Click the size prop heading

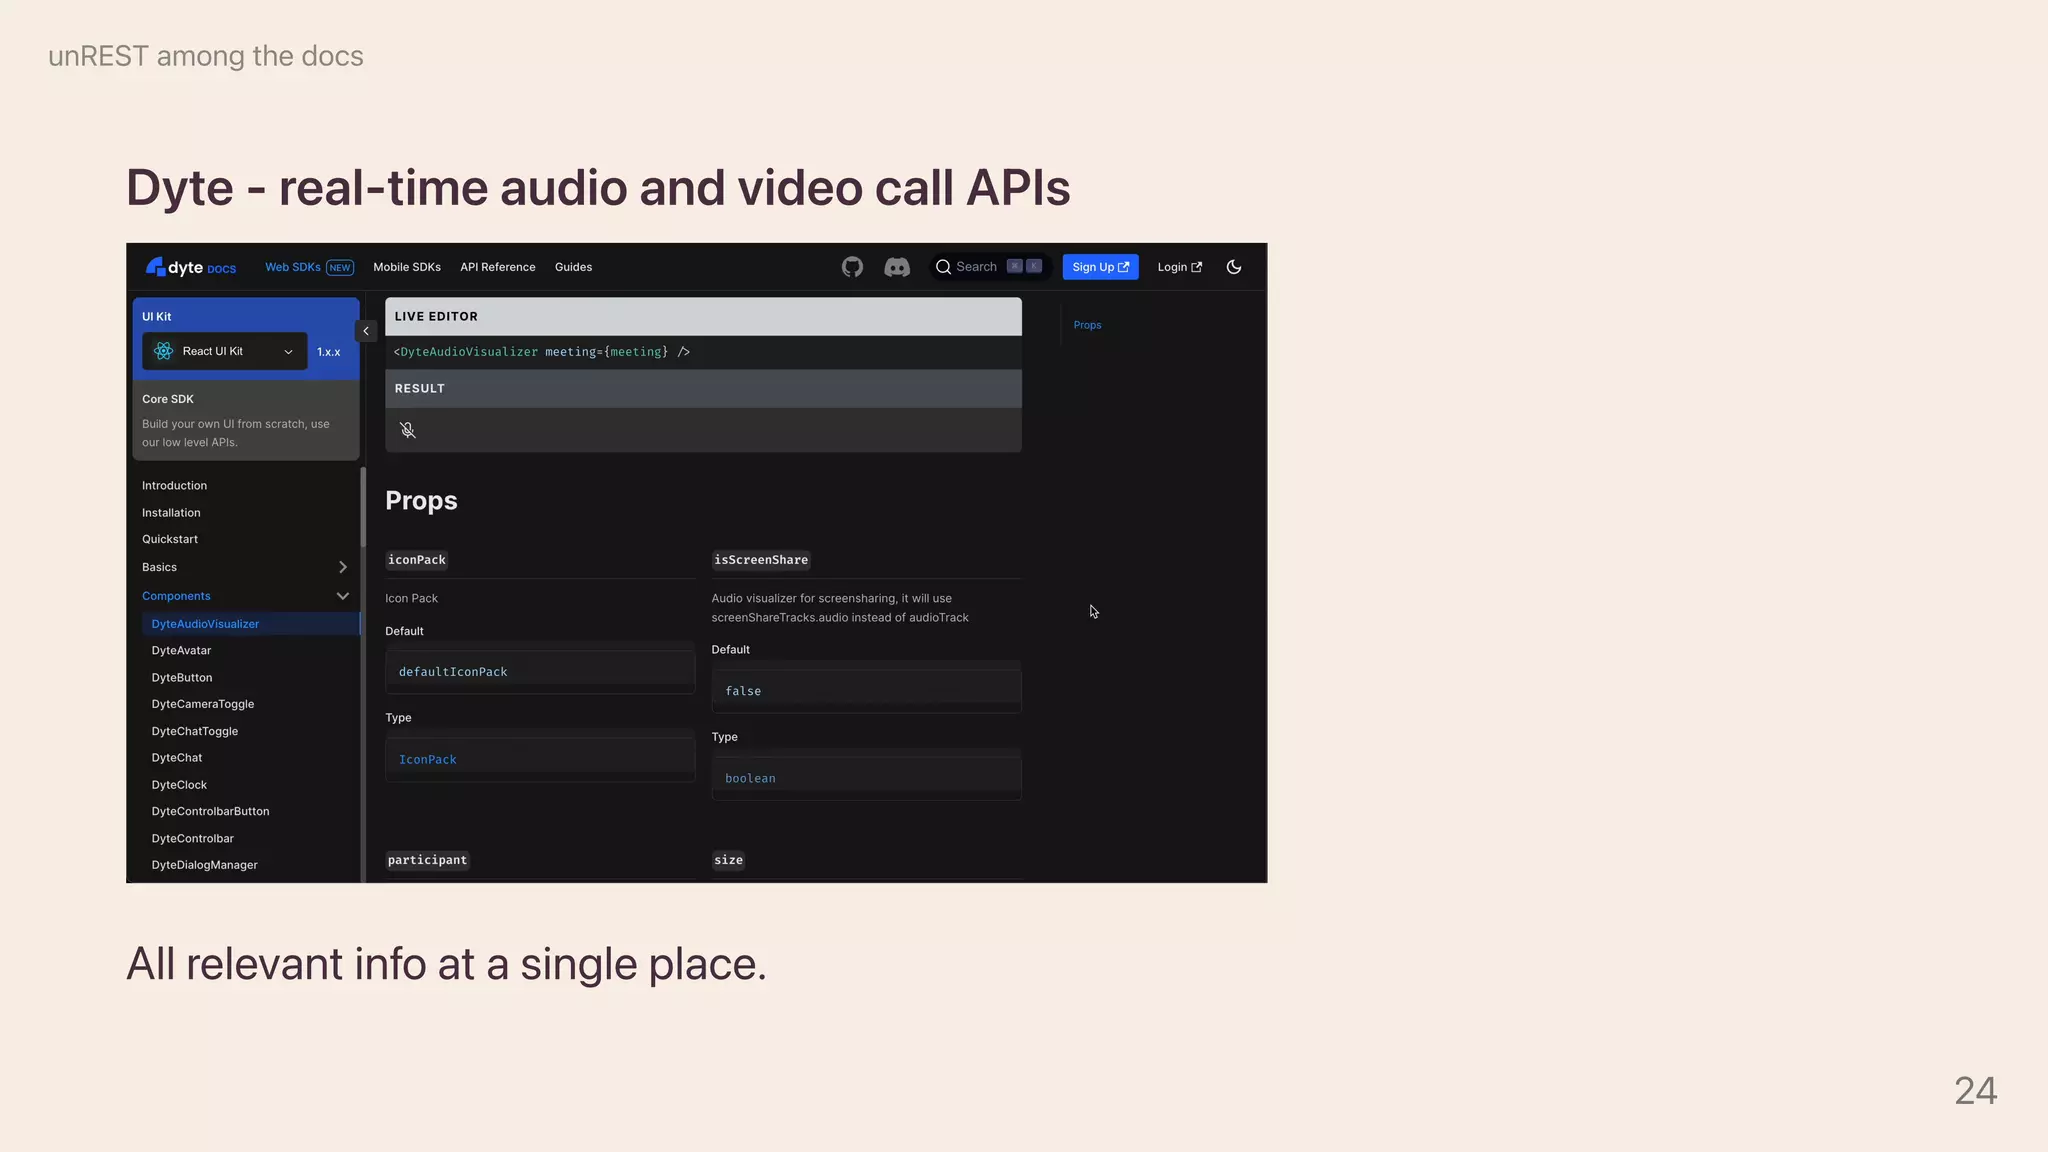[728, 860]
